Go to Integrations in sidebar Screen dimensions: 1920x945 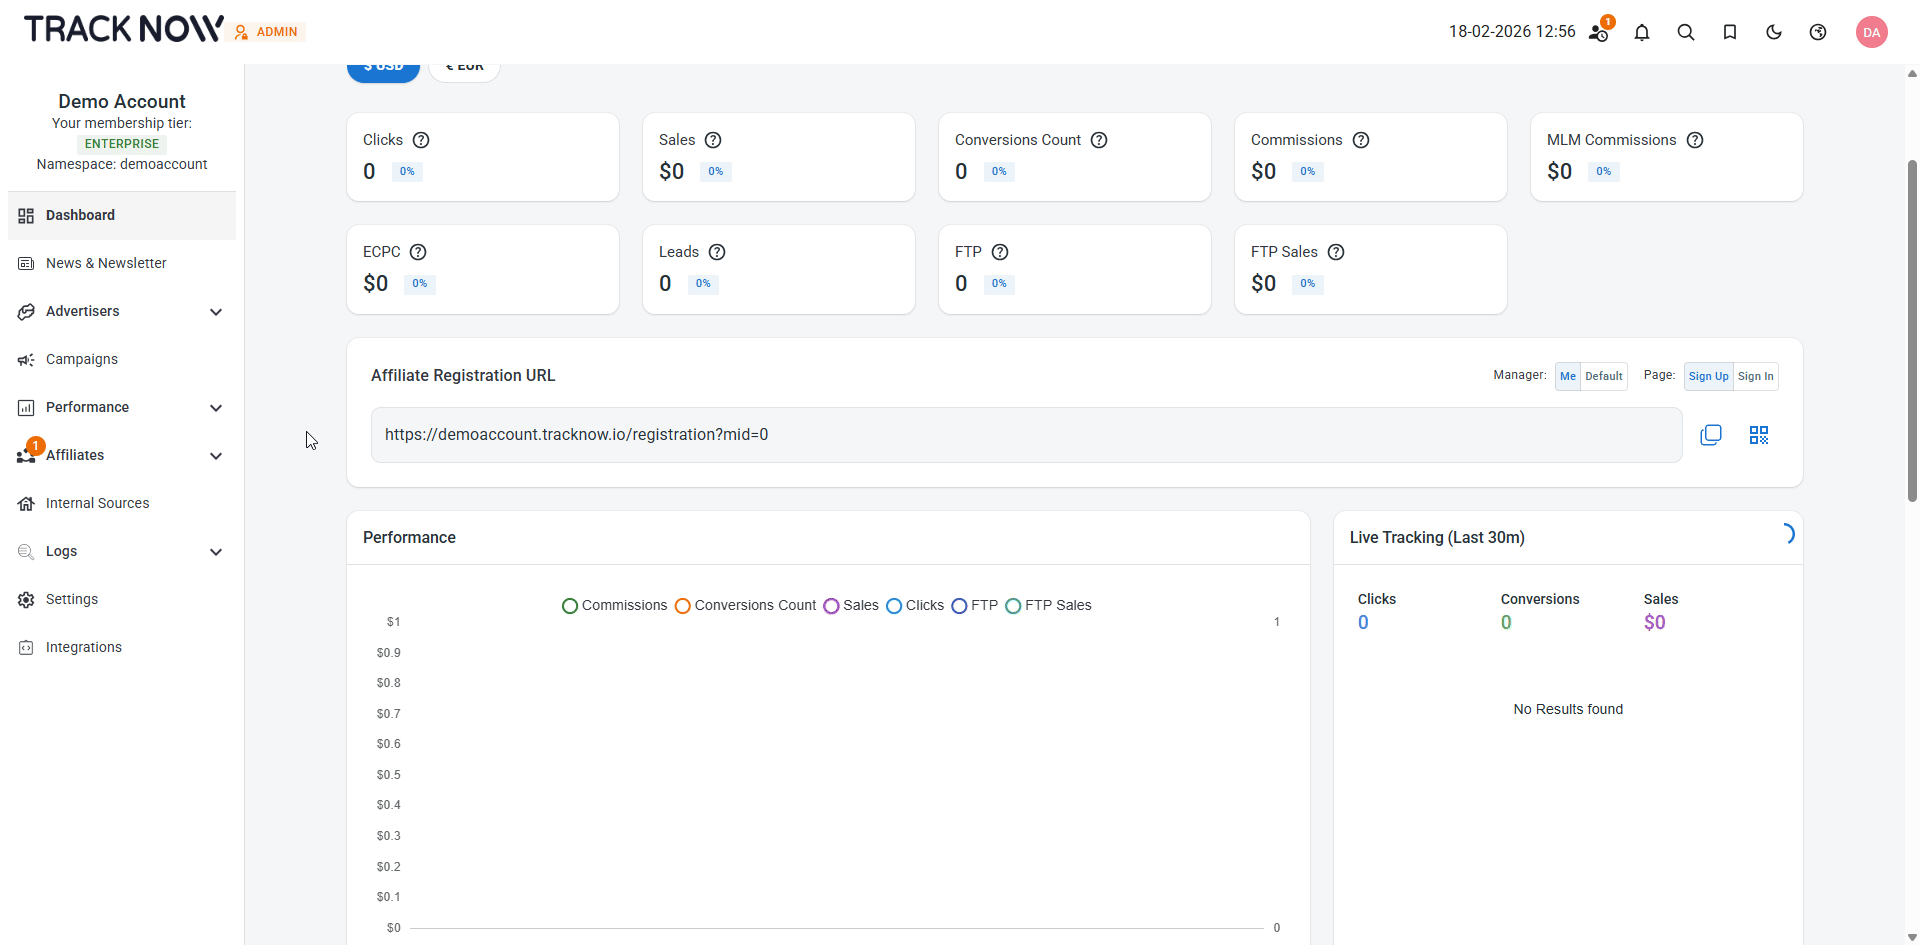click(x=84, y=647)
